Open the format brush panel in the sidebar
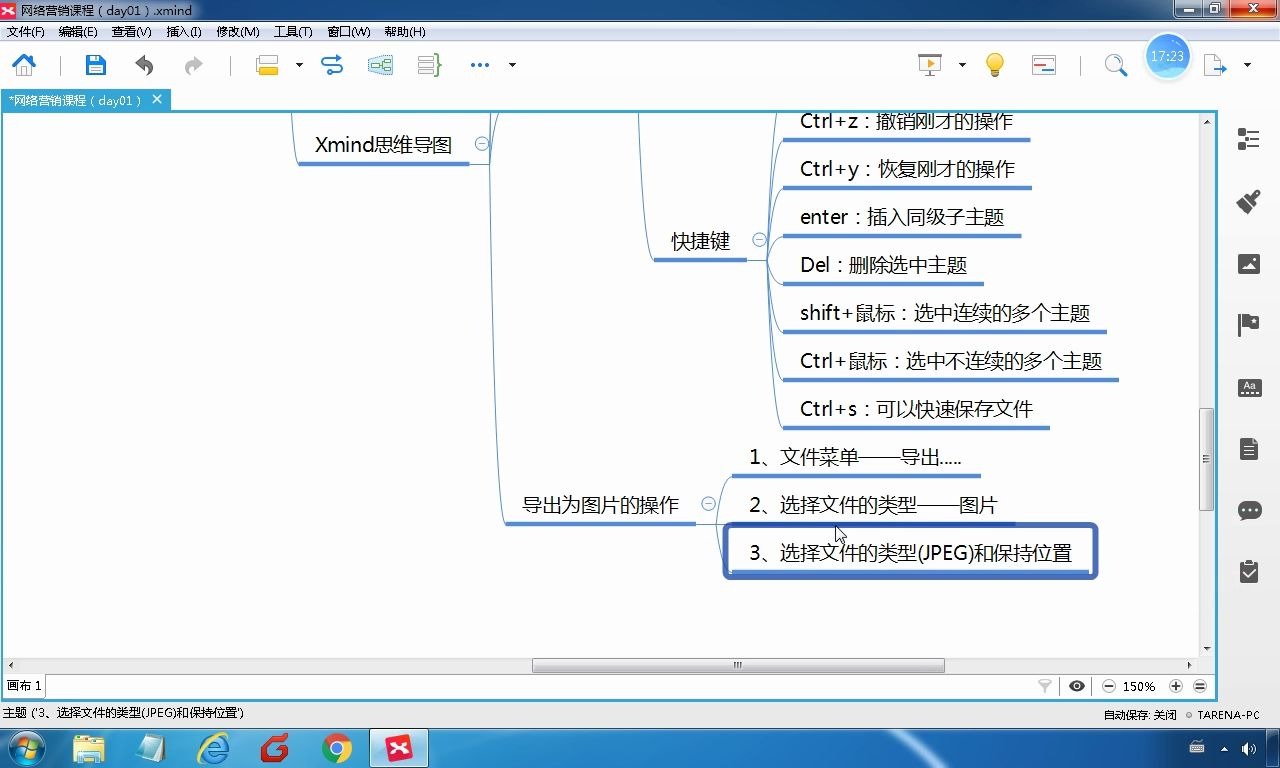Viewport: 1280px width, 768px height. point(1248,201)
